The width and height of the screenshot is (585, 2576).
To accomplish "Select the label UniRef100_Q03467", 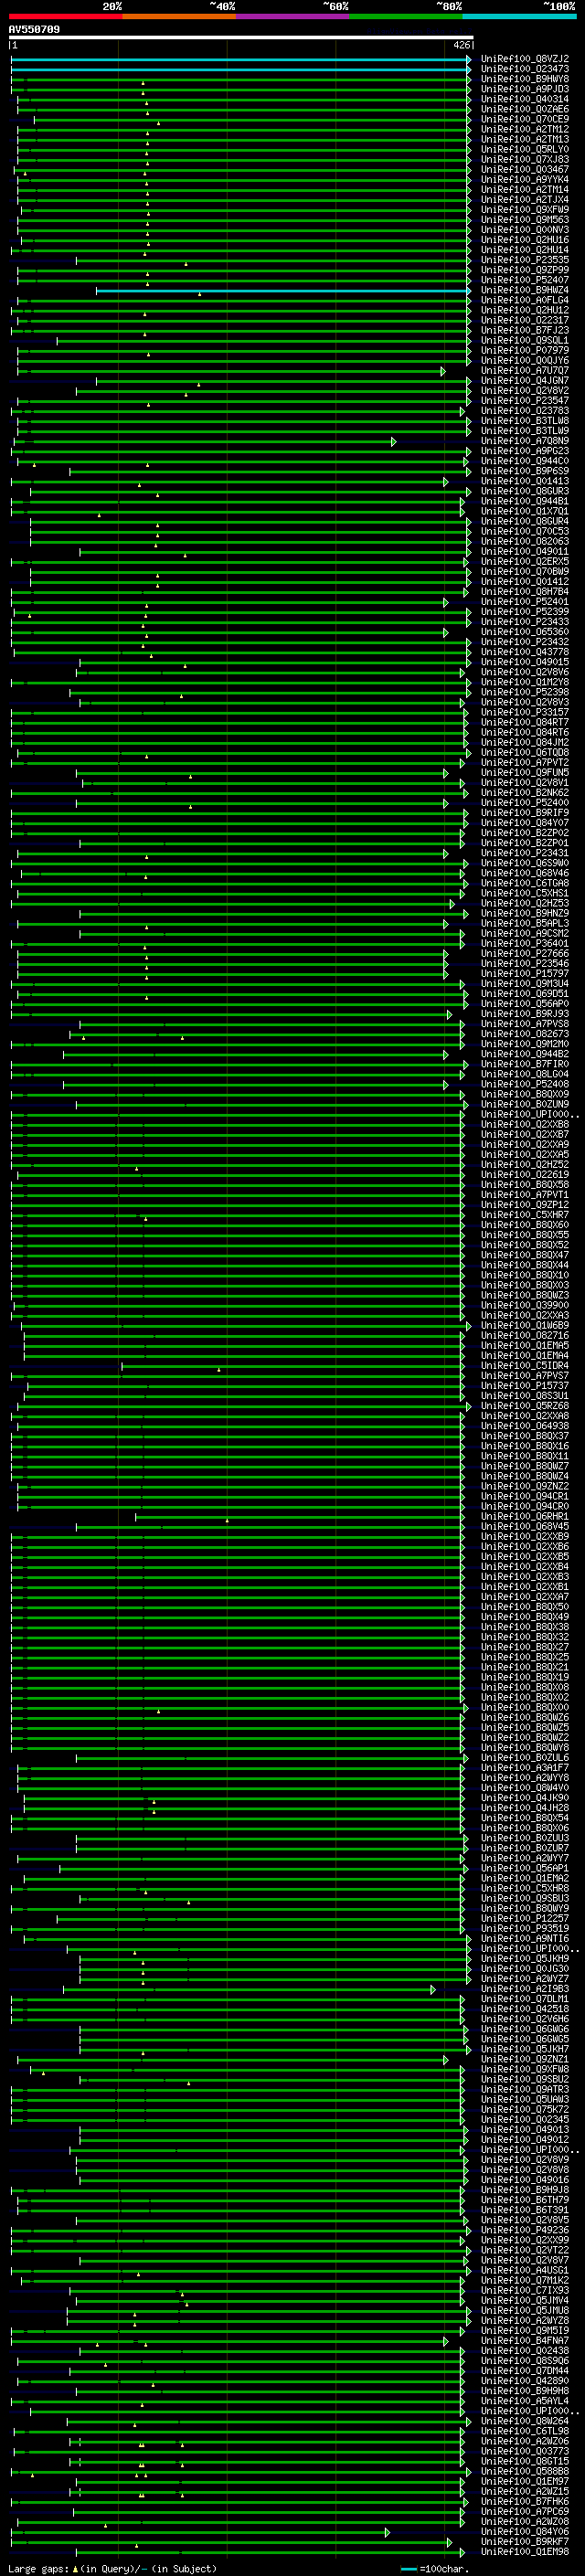I will click(525, 169).
